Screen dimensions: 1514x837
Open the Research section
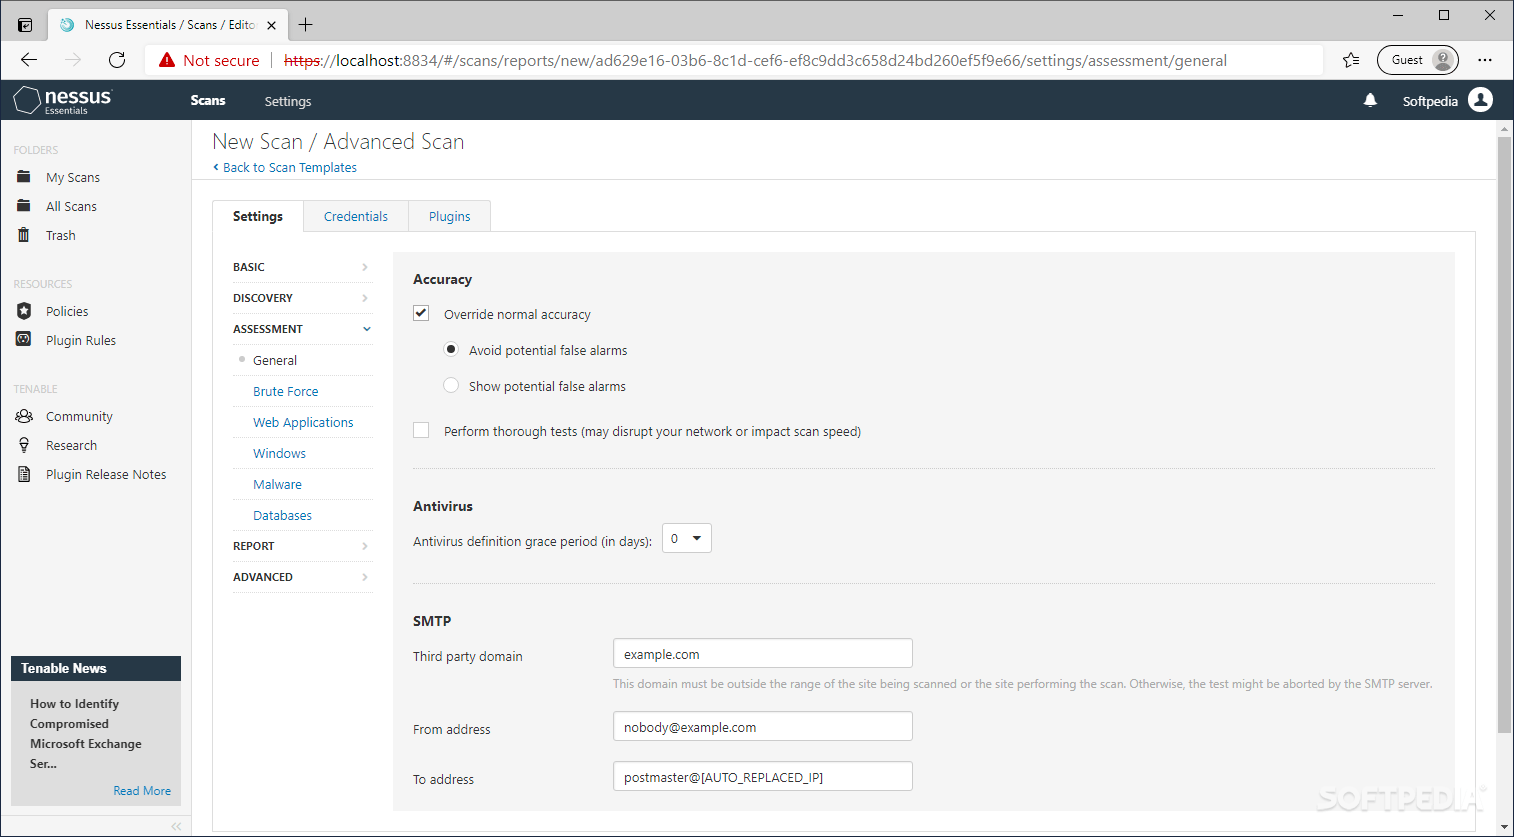tap(71, 445)
